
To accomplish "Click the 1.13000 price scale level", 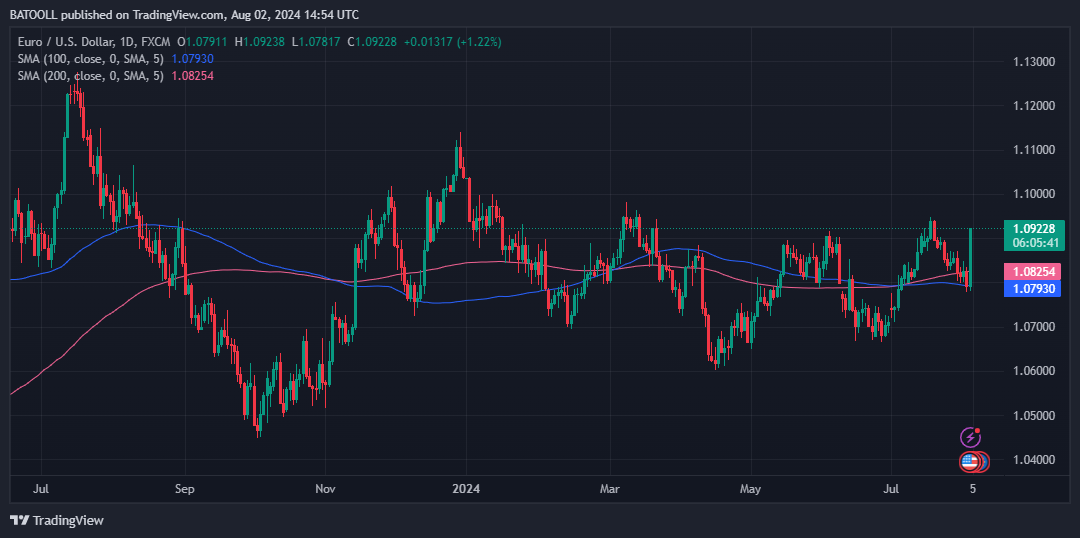I will coord(1033,62).
